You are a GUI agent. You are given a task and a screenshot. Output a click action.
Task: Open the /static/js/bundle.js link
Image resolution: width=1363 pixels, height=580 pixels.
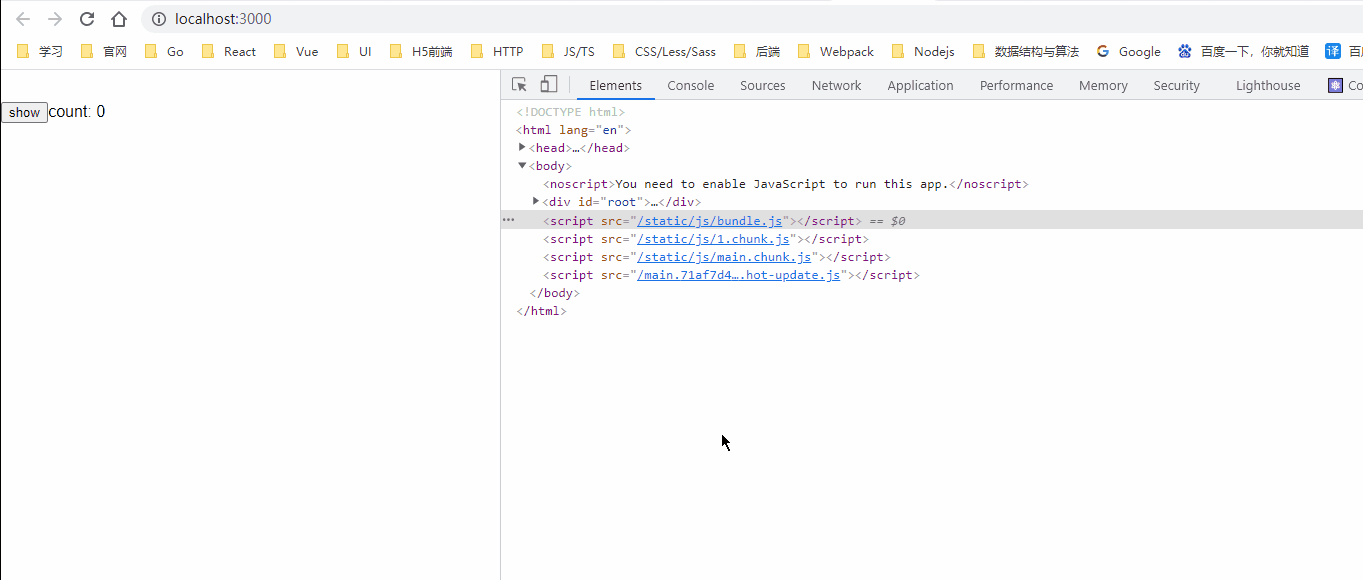click(710, 221)
